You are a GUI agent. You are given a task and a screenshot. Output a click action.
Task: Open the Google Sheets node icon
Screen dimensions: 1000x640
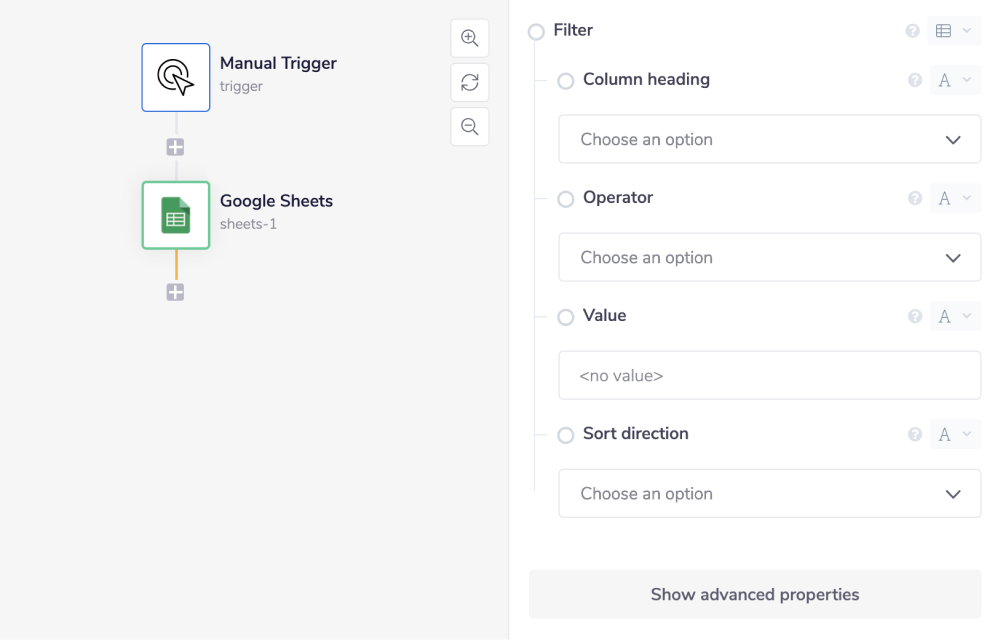click(x=176, y=215)
